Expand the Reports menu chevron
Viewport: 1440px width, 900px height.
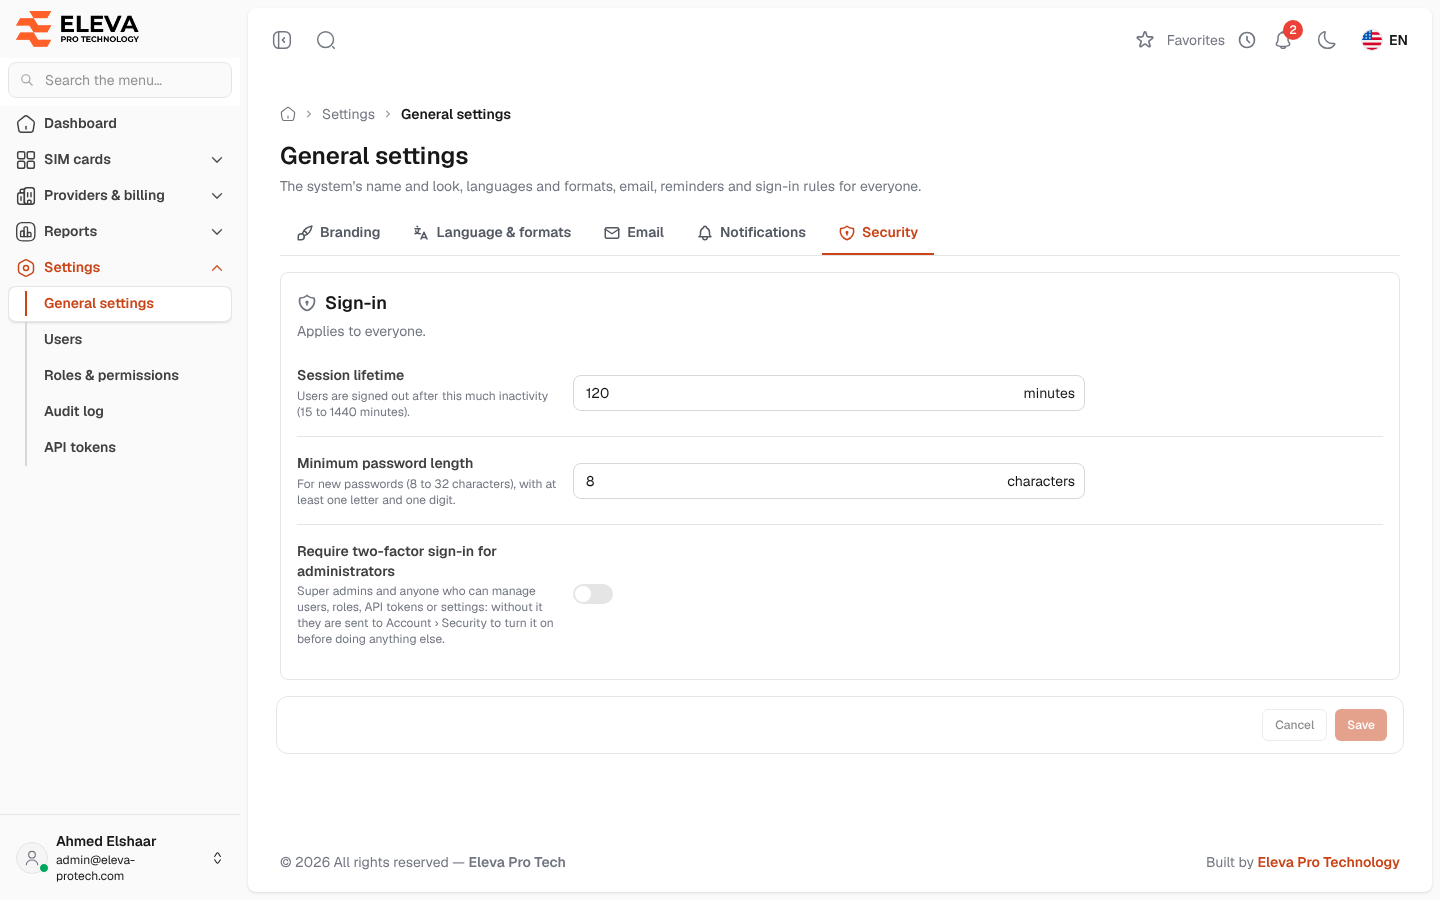point(217,232)
